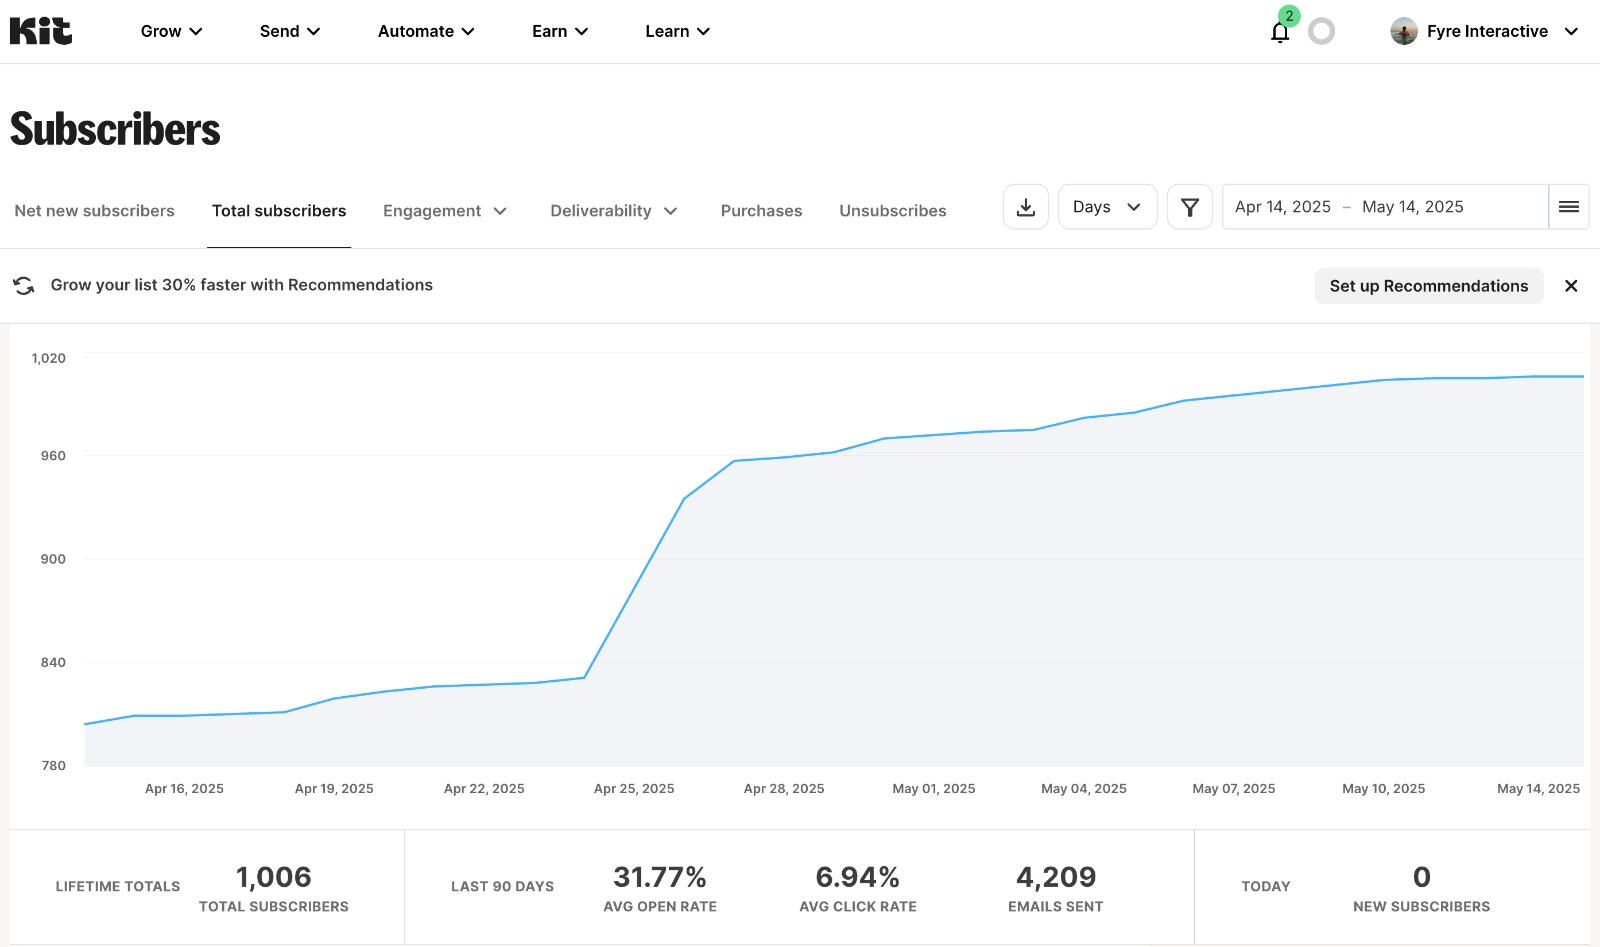Open the Fyre Interactive account chevron
Screen dimensions: 1600x947
pyautogui.click(x=1572, y=31)
